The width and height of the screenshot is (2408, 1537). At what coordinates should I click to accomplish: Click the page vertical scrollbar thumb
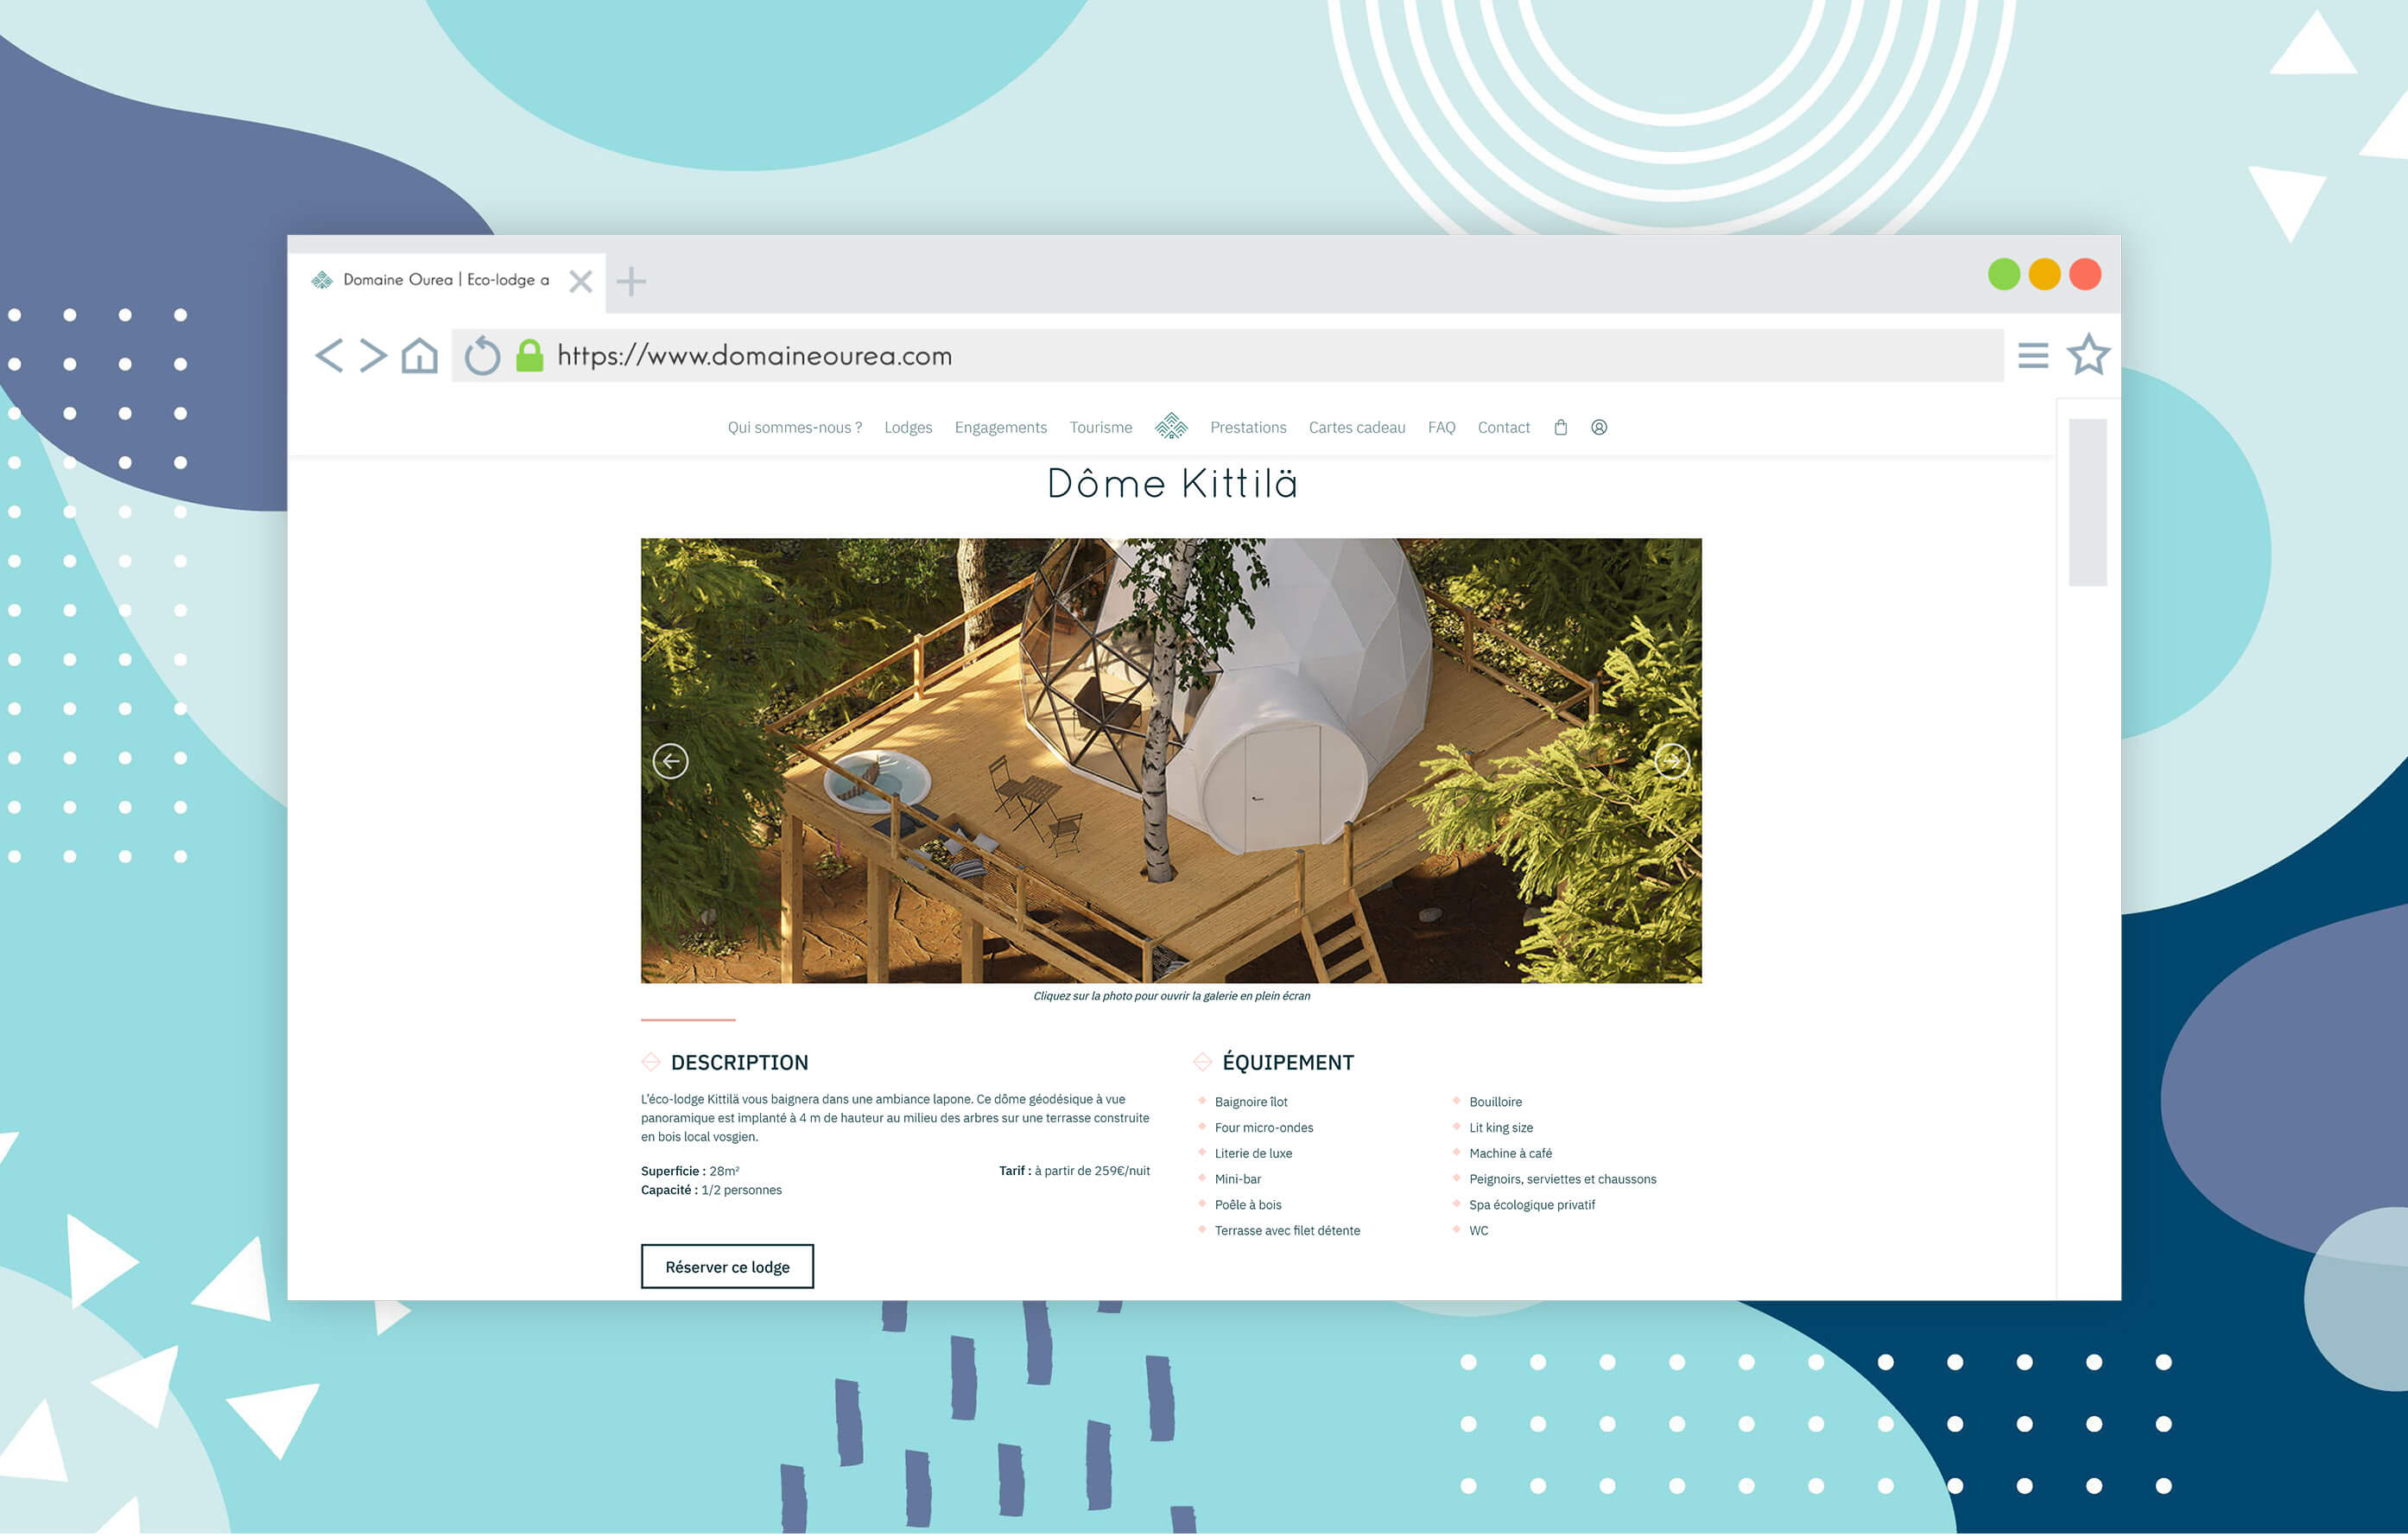pyautogui.click(x=2087, y=503)
